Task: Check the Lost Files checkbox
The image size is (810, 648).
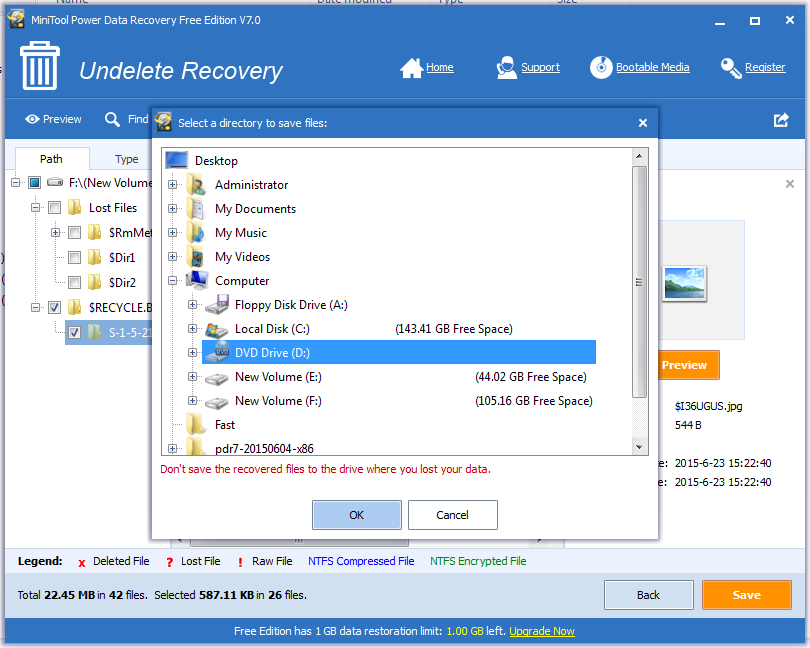Action: coord(54,208)
